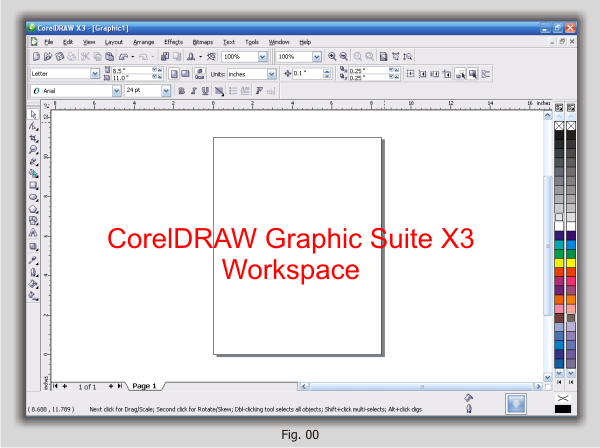
Task: Open the Arial font list dropdown
Action: (116, 91)
